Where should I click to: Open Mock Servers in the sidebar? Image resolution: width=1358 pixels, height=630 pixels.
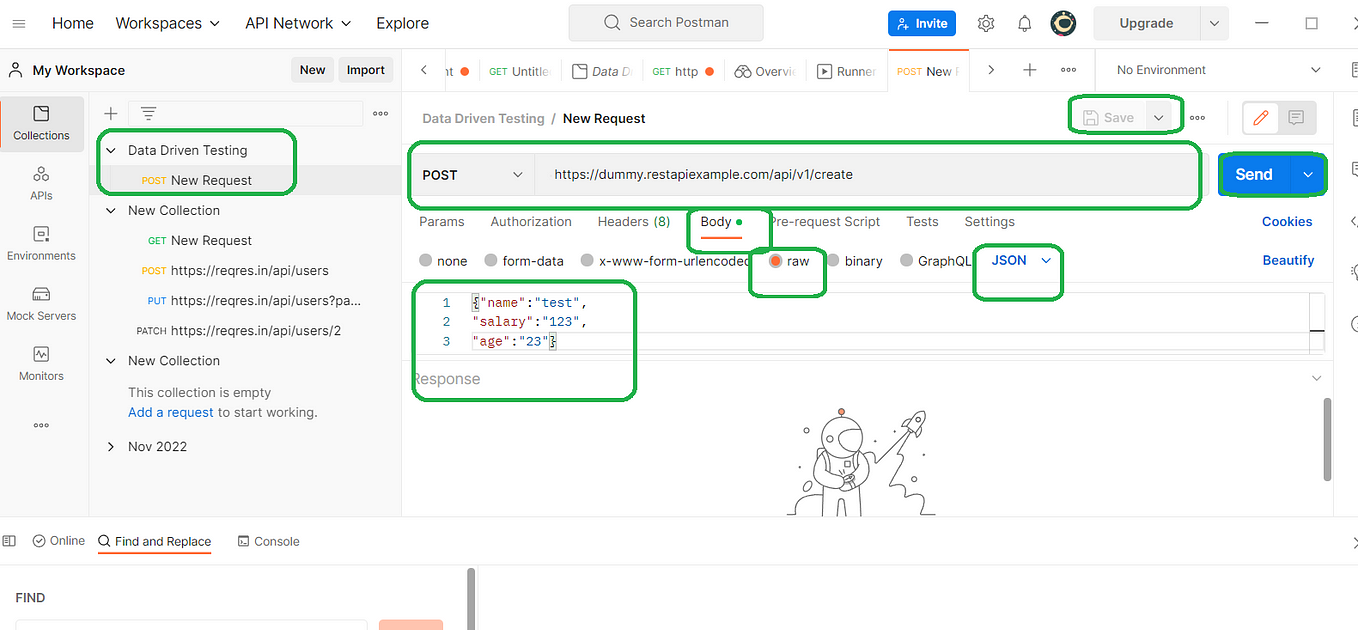pyautogui.click(x=41, y=304)
